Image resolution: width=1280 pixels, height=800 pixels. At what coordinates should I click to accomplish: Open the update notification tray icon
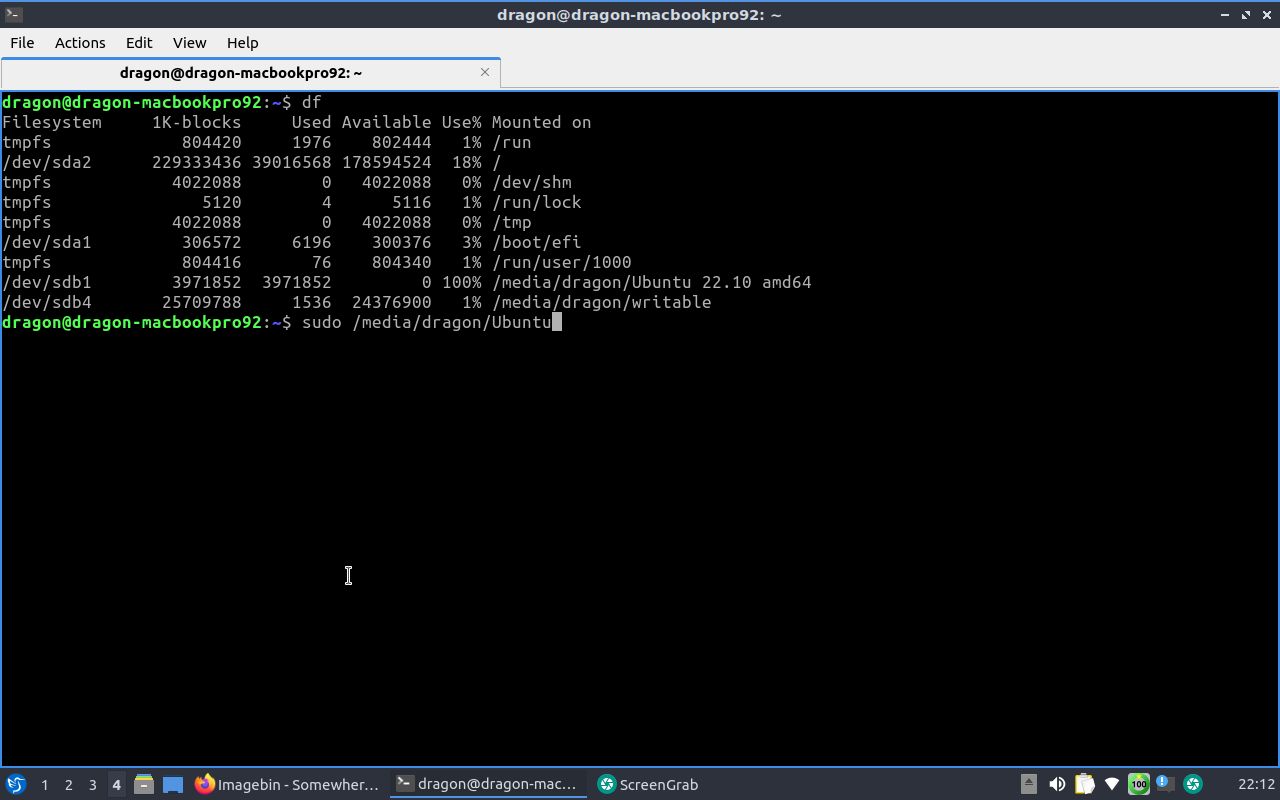pyautogui.click(x=1165, y=784)
